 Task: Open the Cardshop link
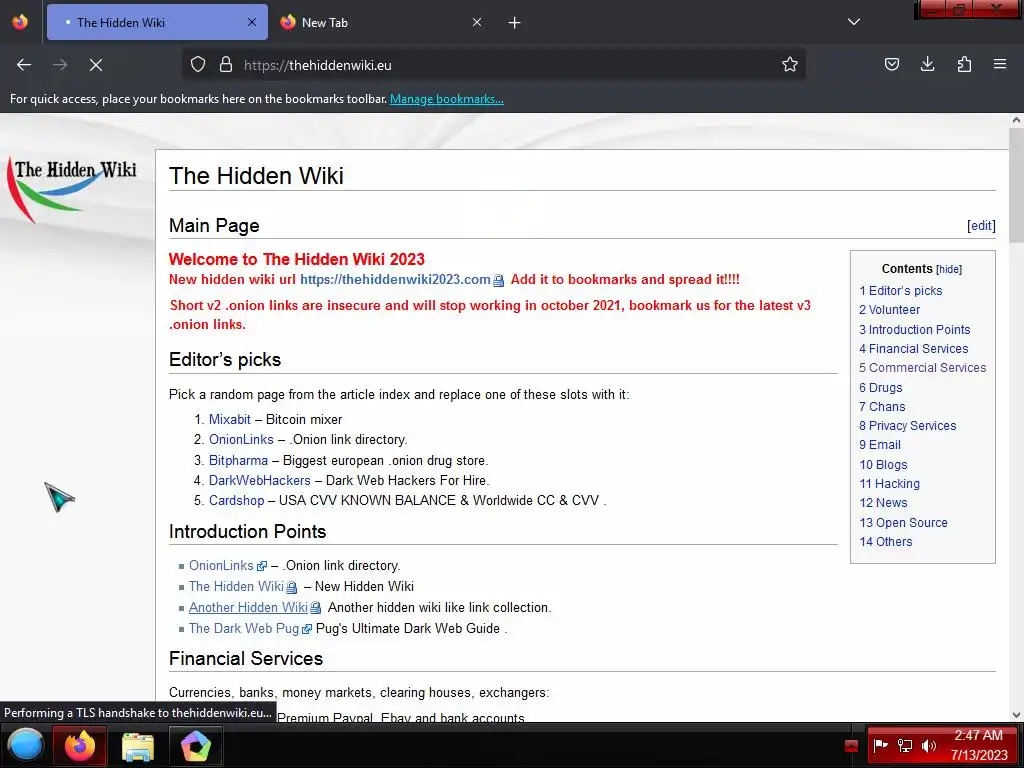click(236, 500)
